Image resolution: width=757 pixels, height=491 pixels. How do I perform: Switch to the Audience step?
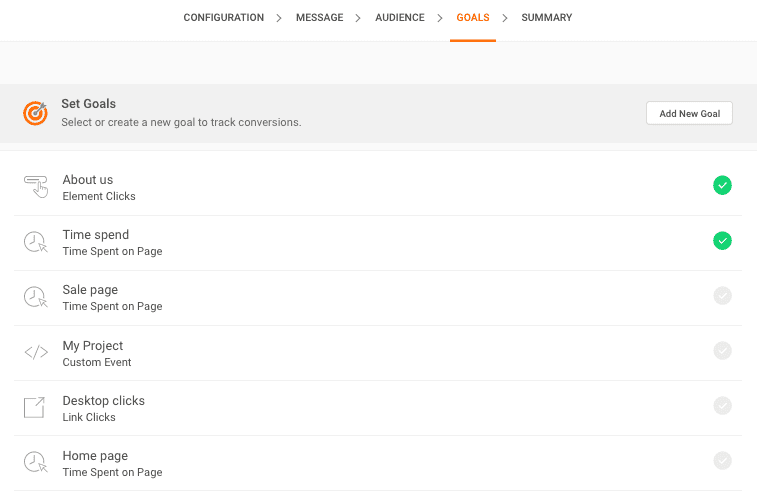399,18
